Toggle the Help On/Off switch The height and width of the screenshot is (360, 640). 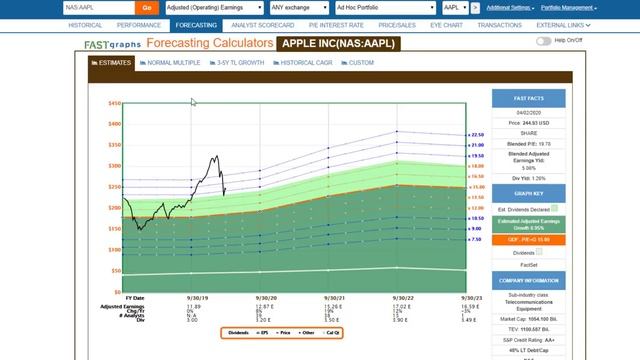(x=544, y=41)
